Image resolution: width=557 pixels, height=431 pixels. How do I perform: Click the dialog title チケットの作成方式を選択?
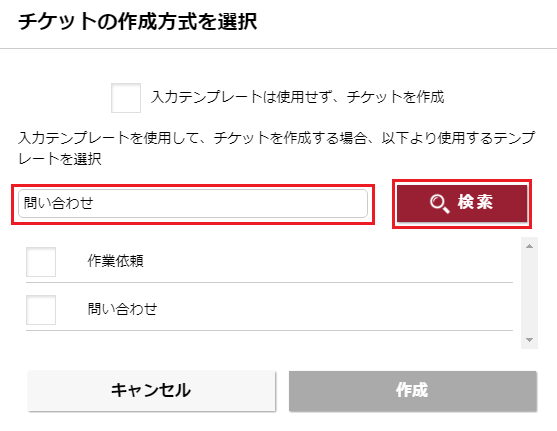[x=137, y=21]
